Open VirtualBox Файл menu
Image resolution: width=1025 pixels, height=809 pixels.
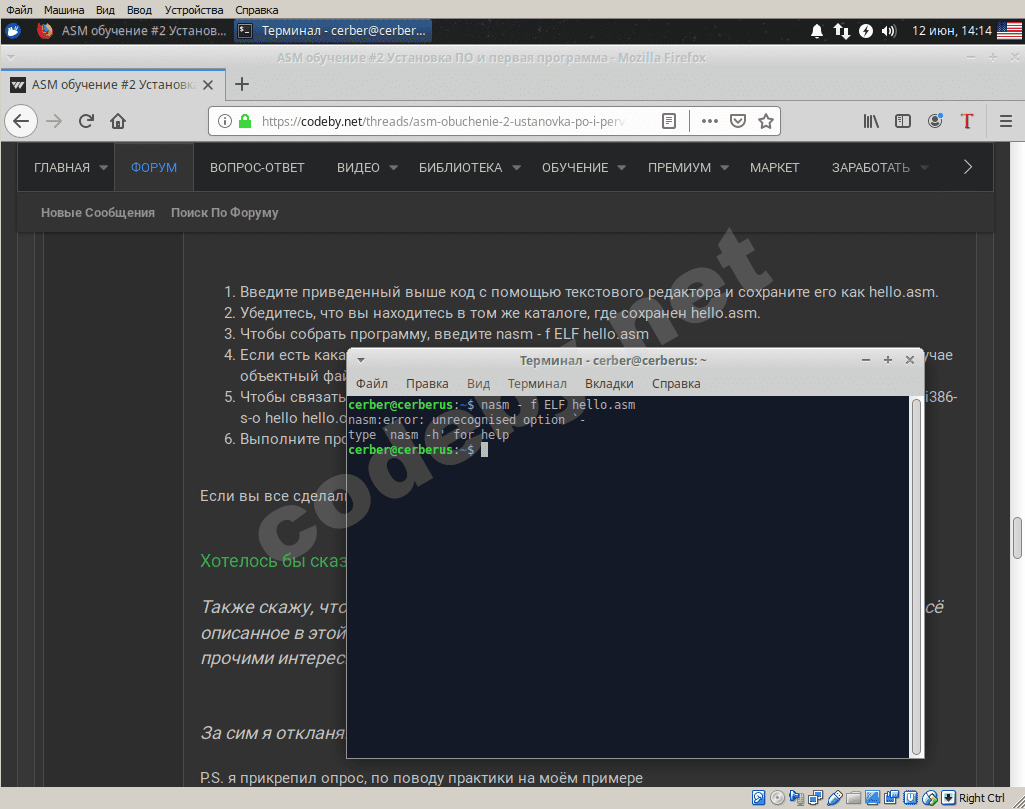19,10
